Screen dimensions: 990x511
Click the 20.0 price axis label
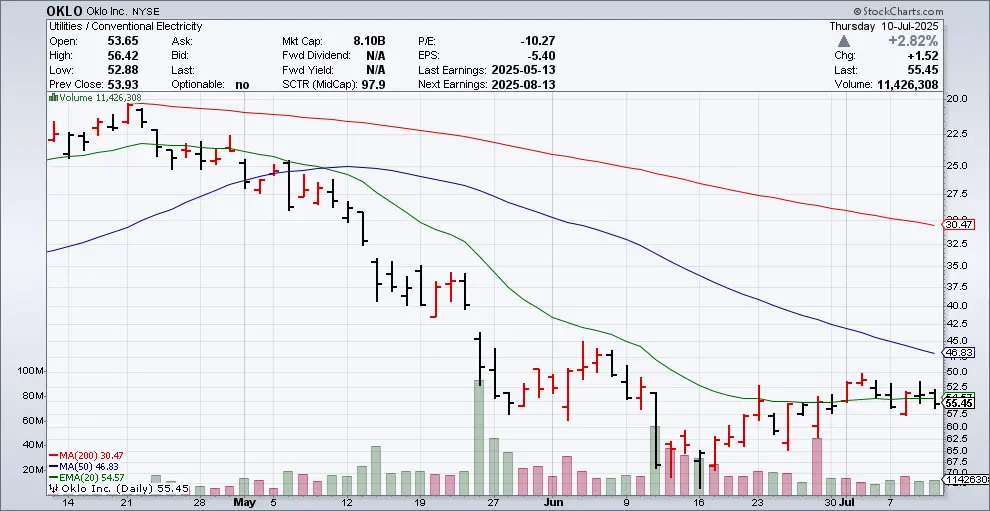pyautogui.click(x=958, y=99)
